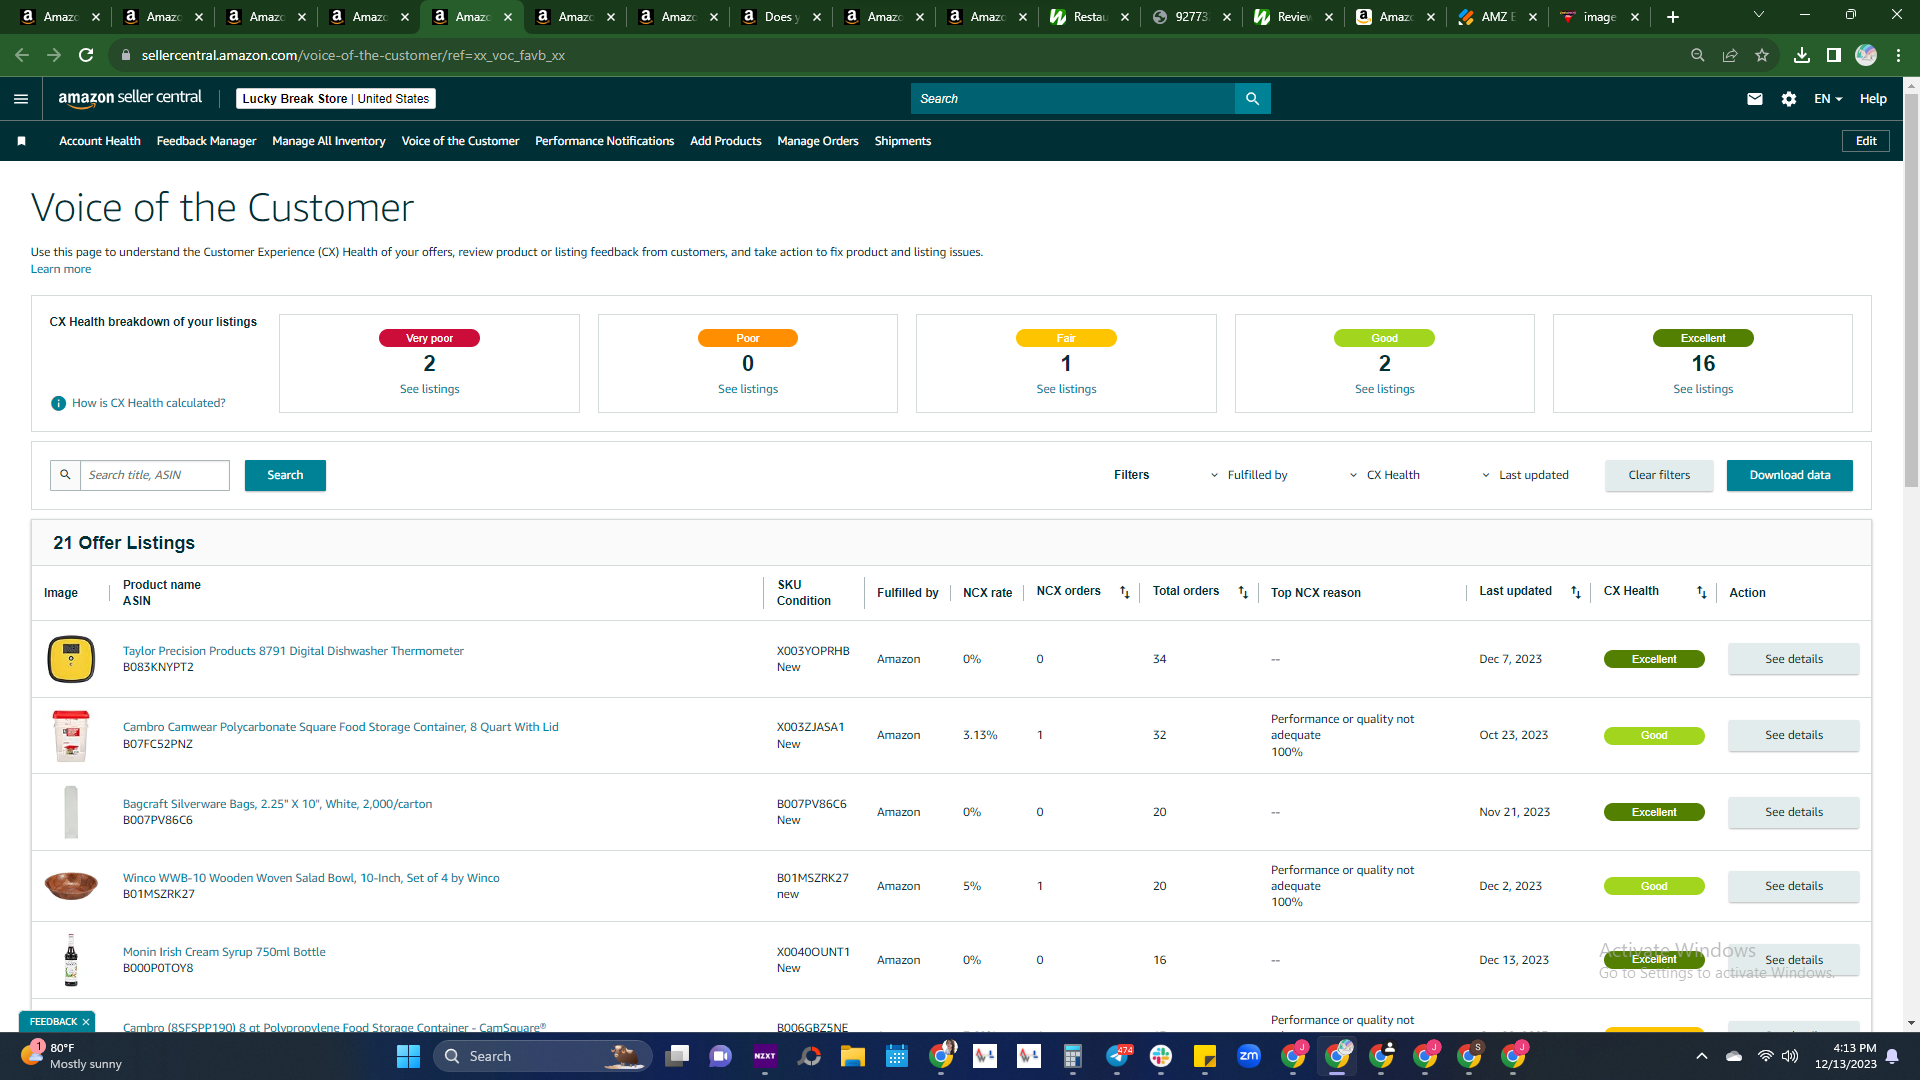The image size is (1920, 1080).
Task: See listings under Excellent
Action: 1703,389
